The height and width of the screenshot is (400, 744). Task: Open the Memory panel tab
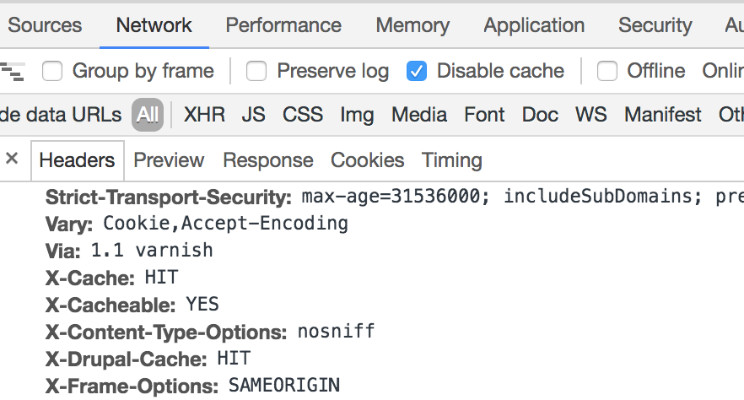click(x=412, y=25)
